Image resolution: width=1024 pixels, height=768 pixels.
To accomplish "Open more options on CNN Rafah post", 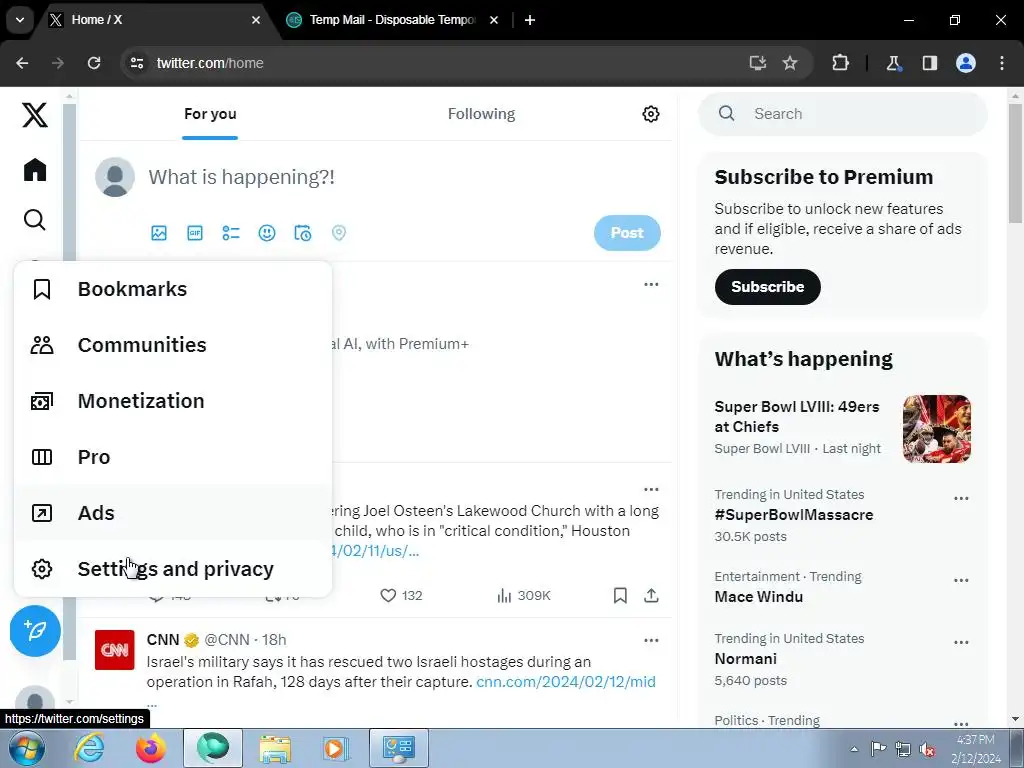I will (x=651, y=640).
